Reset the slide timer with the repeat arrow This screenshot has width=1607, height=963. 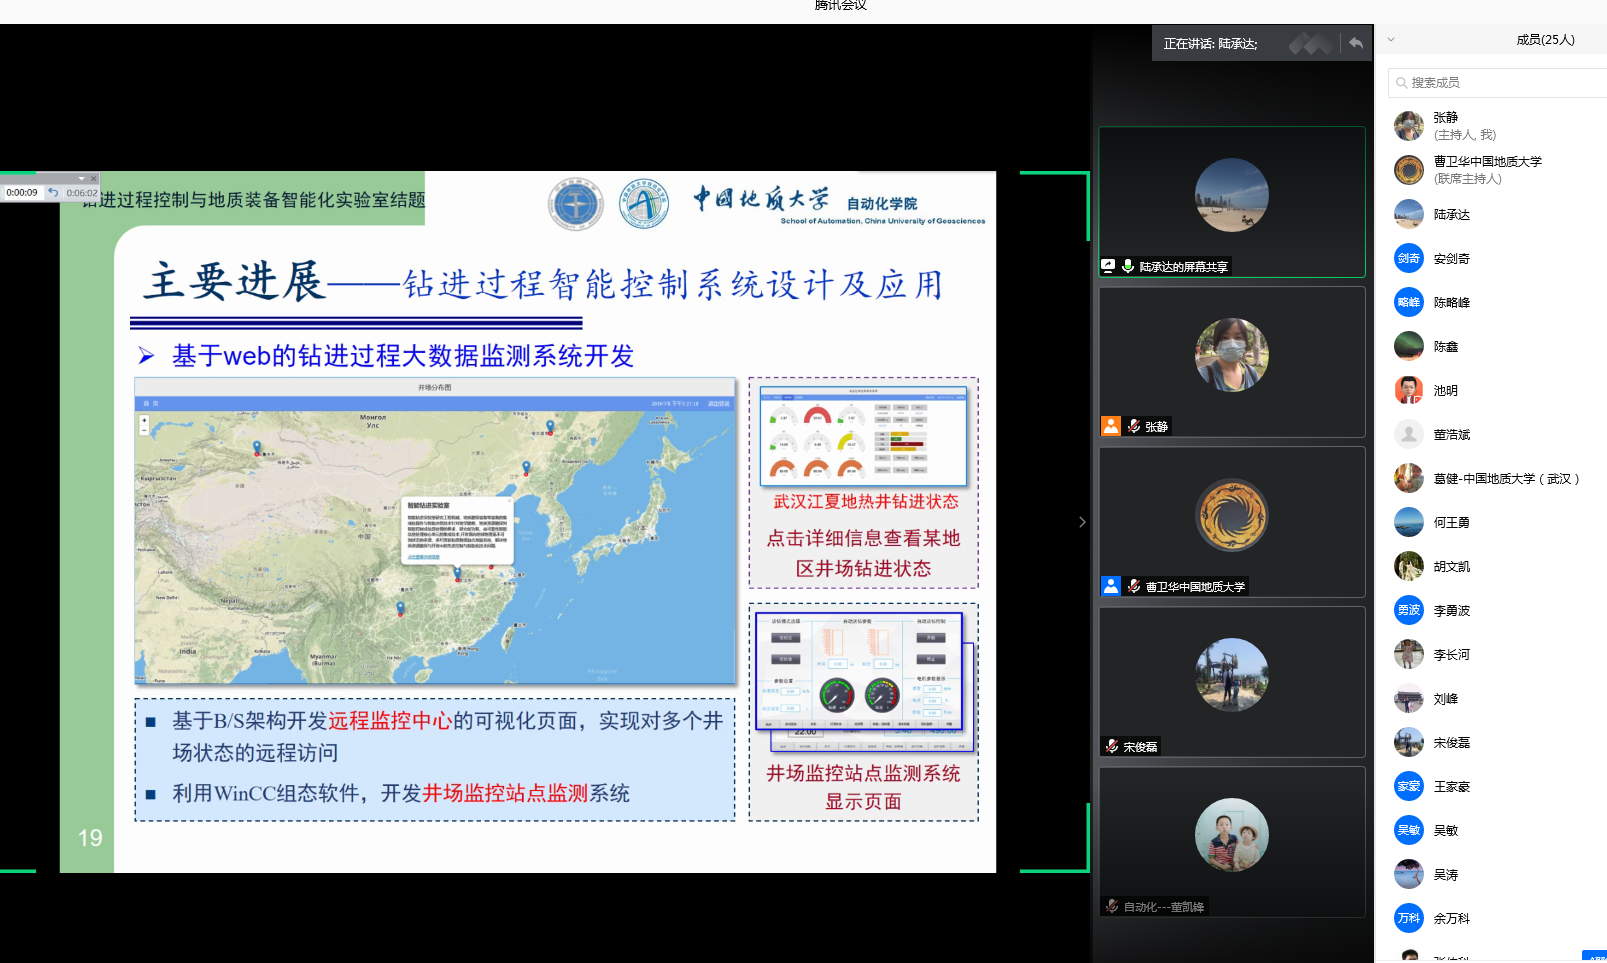pos(53,192)
